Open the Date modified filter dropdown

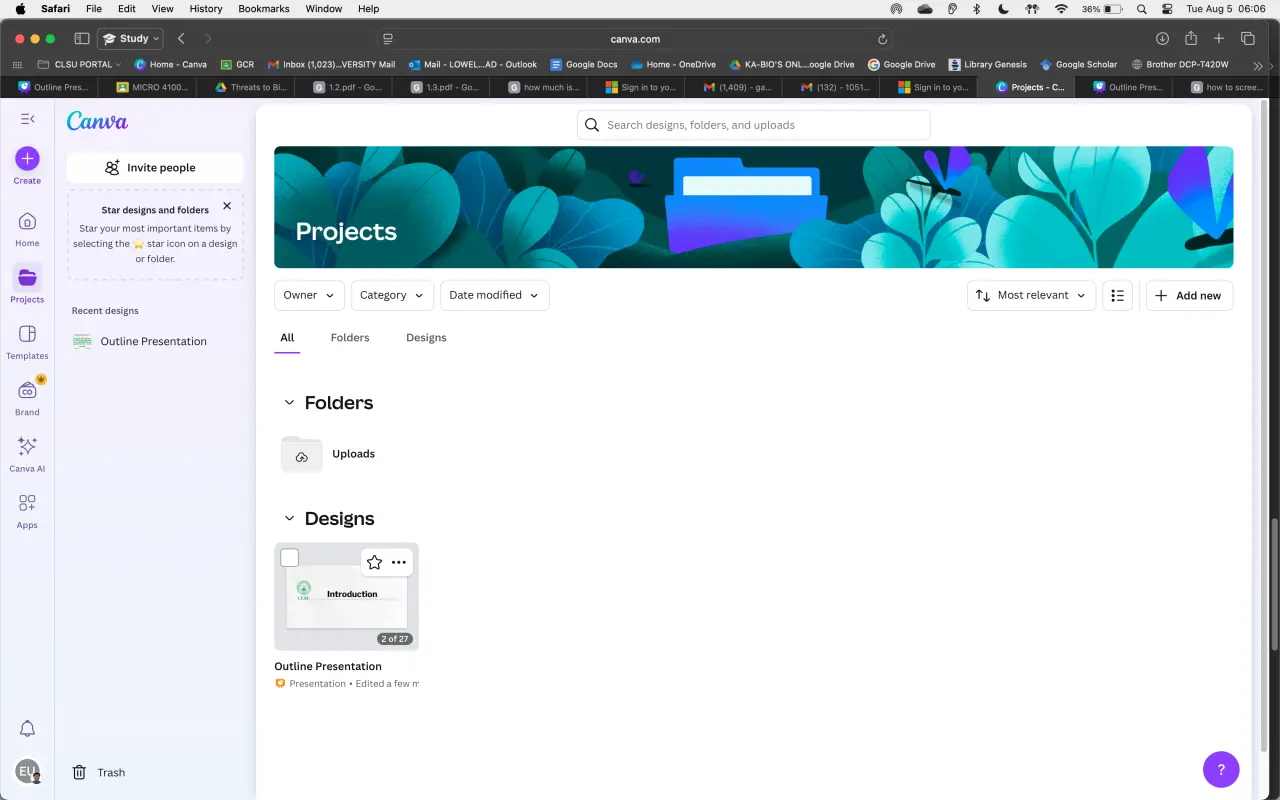click(495, 295)
